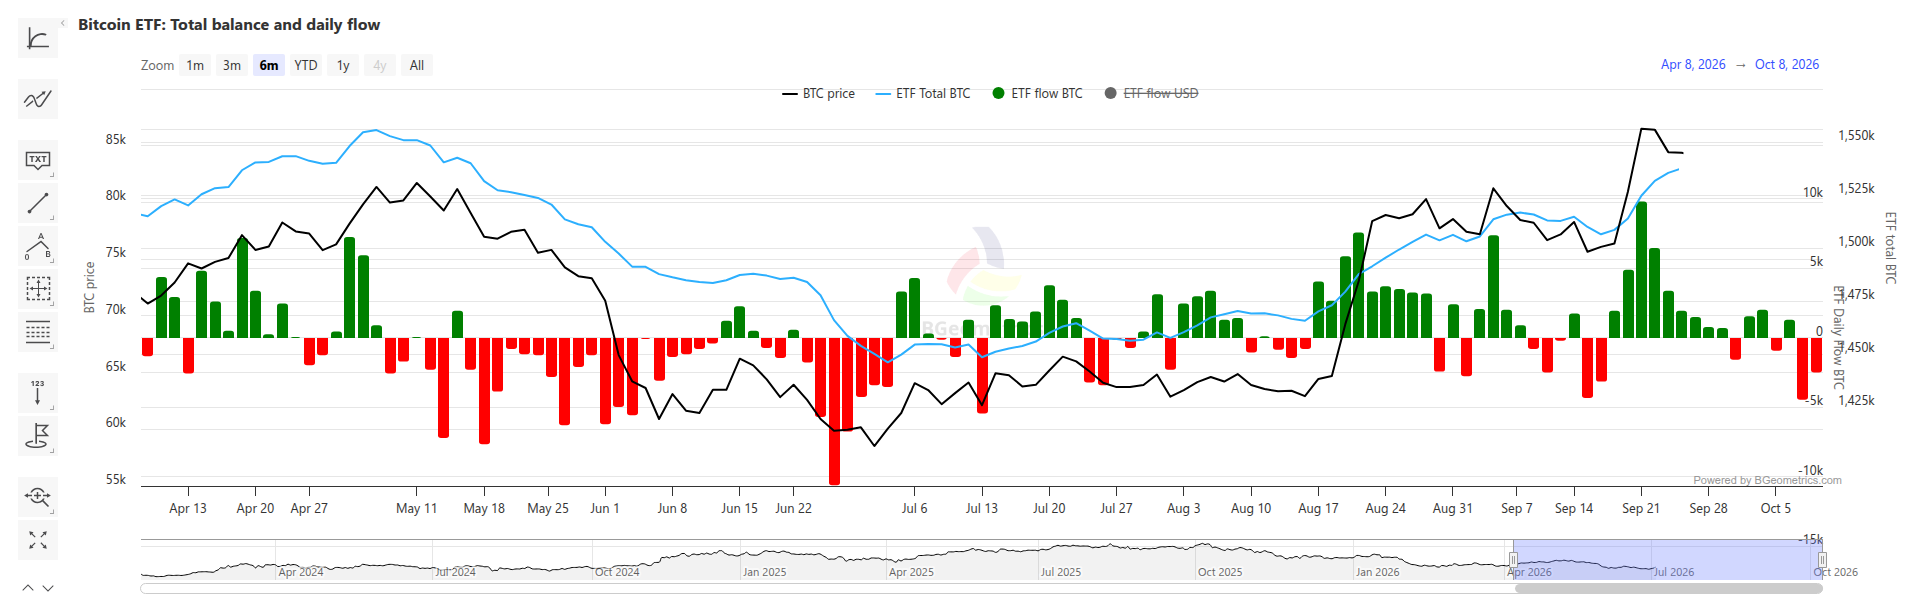Click the 'BTC price' vertical axis title

pyautogui.click(x=90, y=287)
